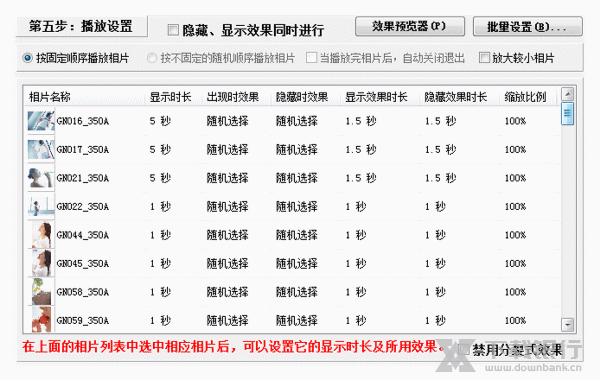This screenshot has height=380, width=600.
Task: Select 按固定顺序播放相片 radio option
Action: [28, 58]
